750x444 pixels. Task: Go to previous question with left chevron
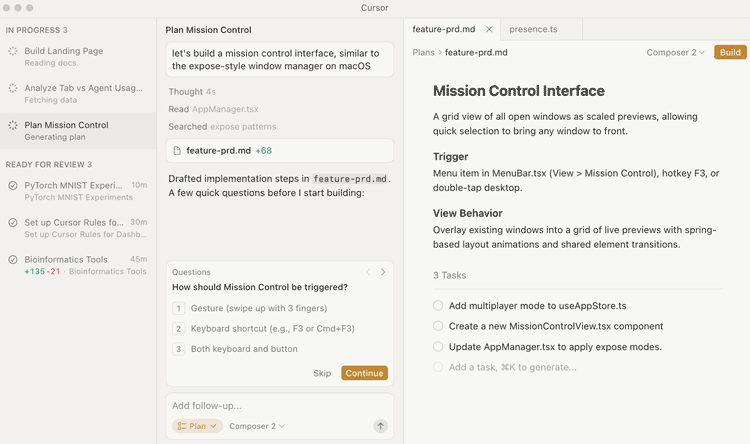click(368, 272)
